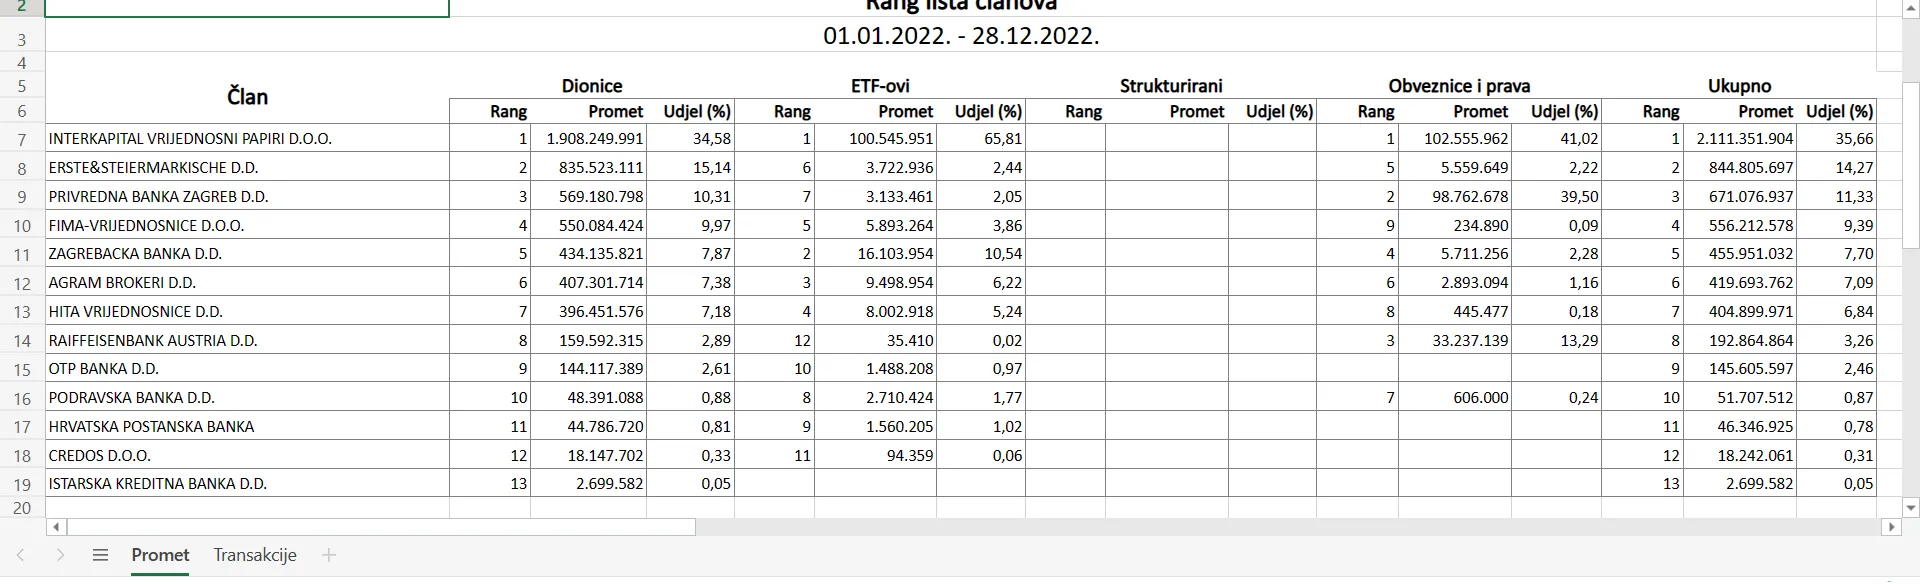1920x584 pixels.
Task: Select the date range 01.01.2022. - 28.12.2022. cell
Action: pos(961,36)
